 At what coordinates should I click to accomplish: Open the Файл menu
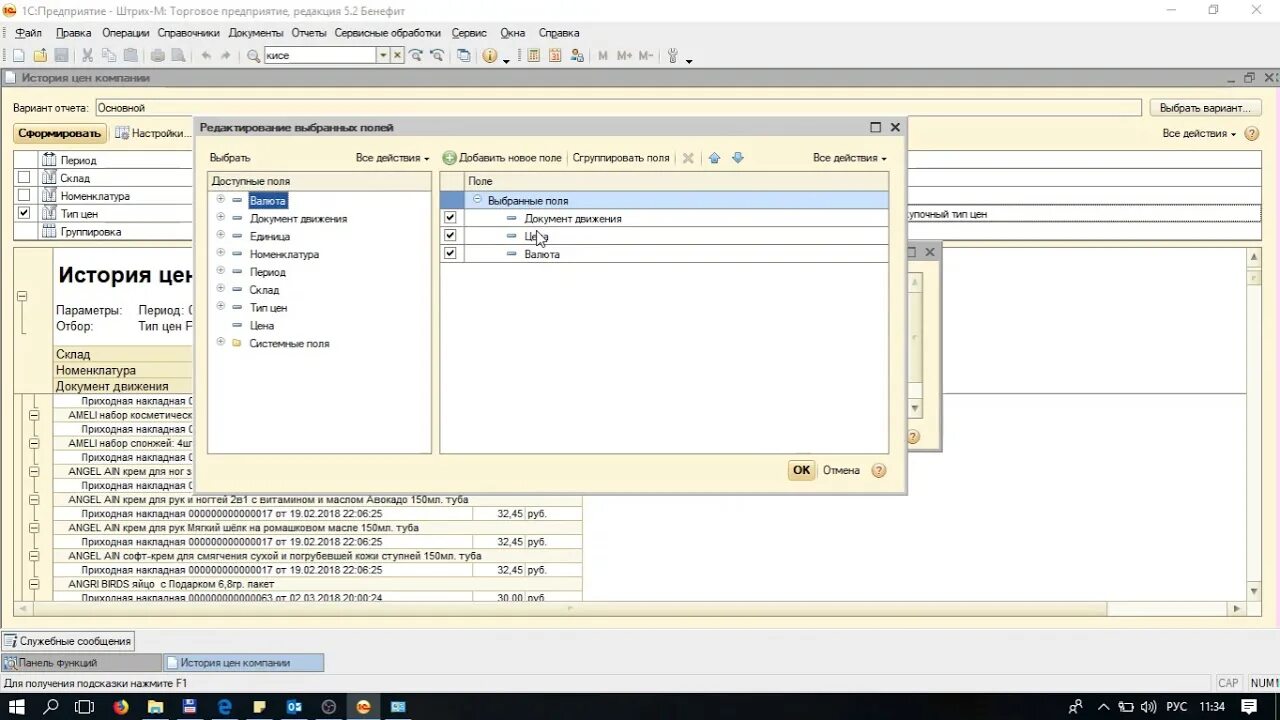[x=28, y=33]
